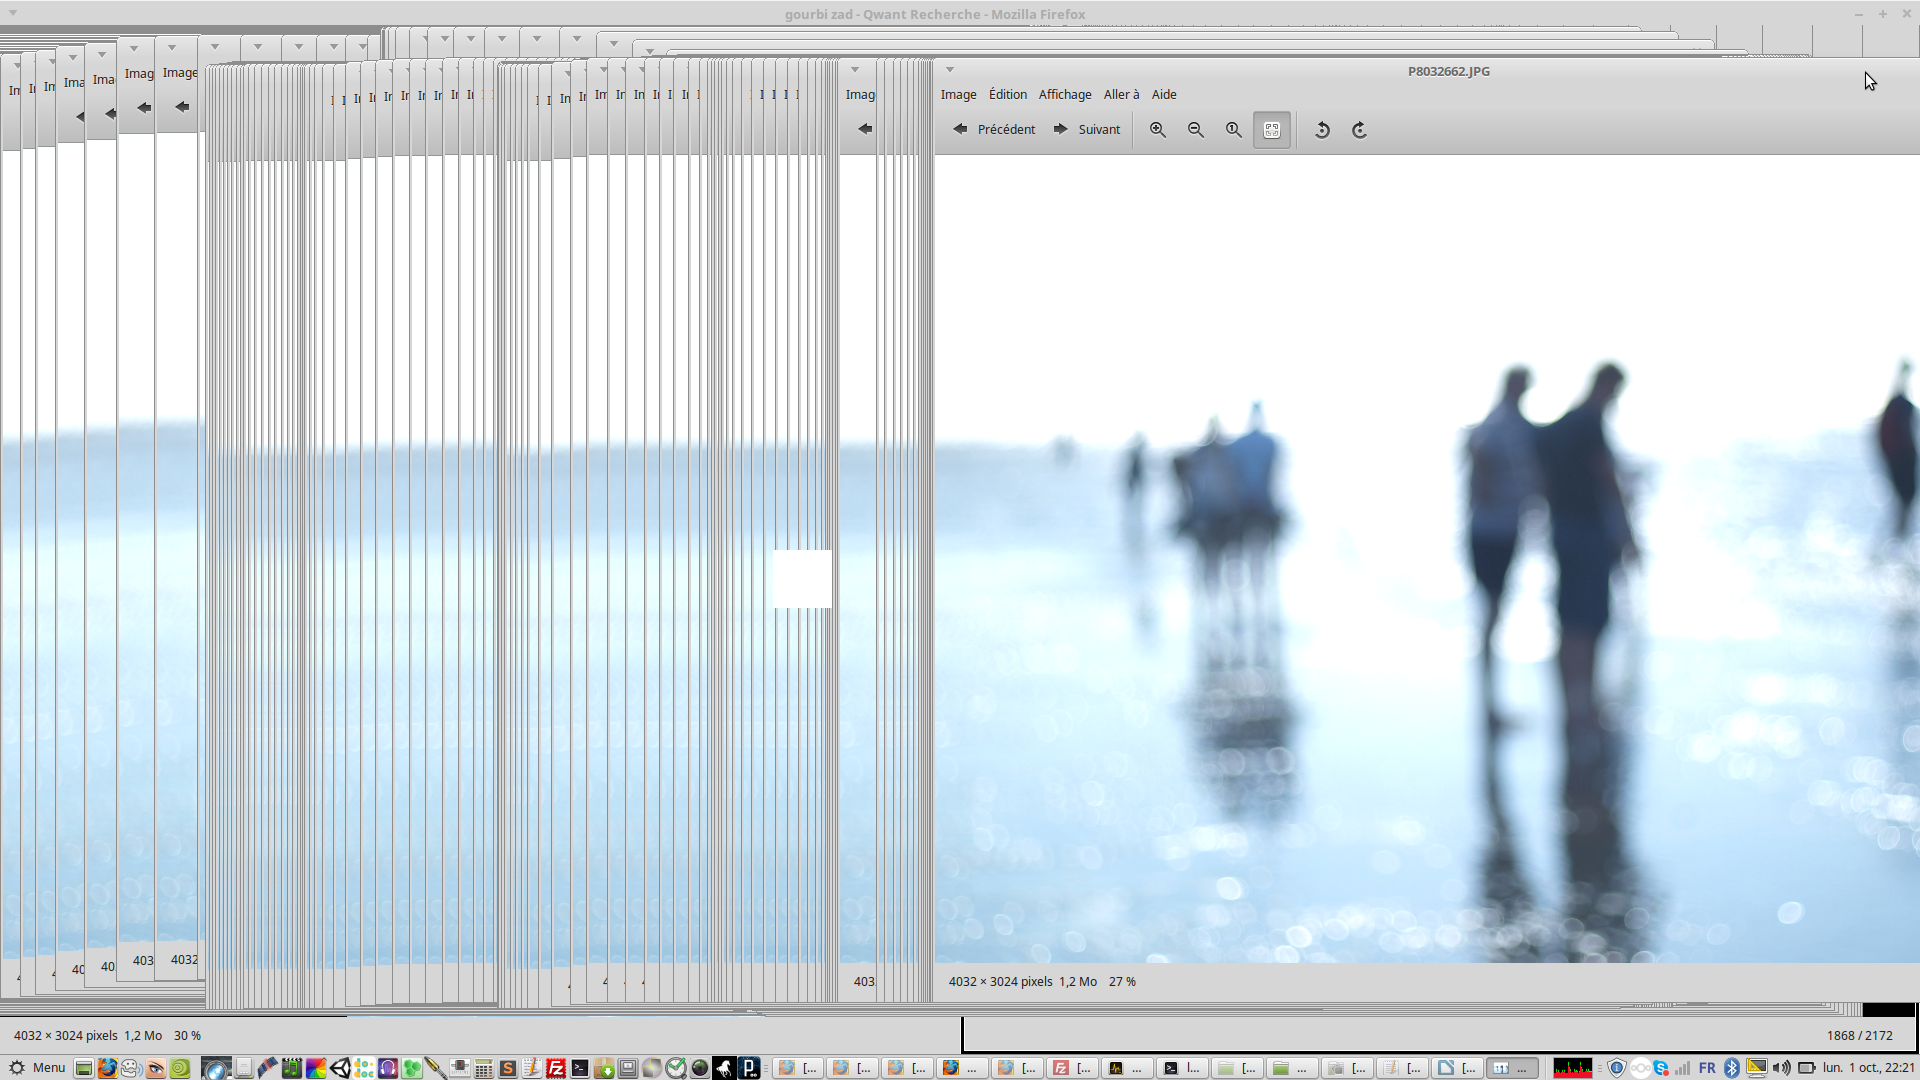Open the Affichage menu
Viewport: 1920px width, 1080px height.
1065,95
